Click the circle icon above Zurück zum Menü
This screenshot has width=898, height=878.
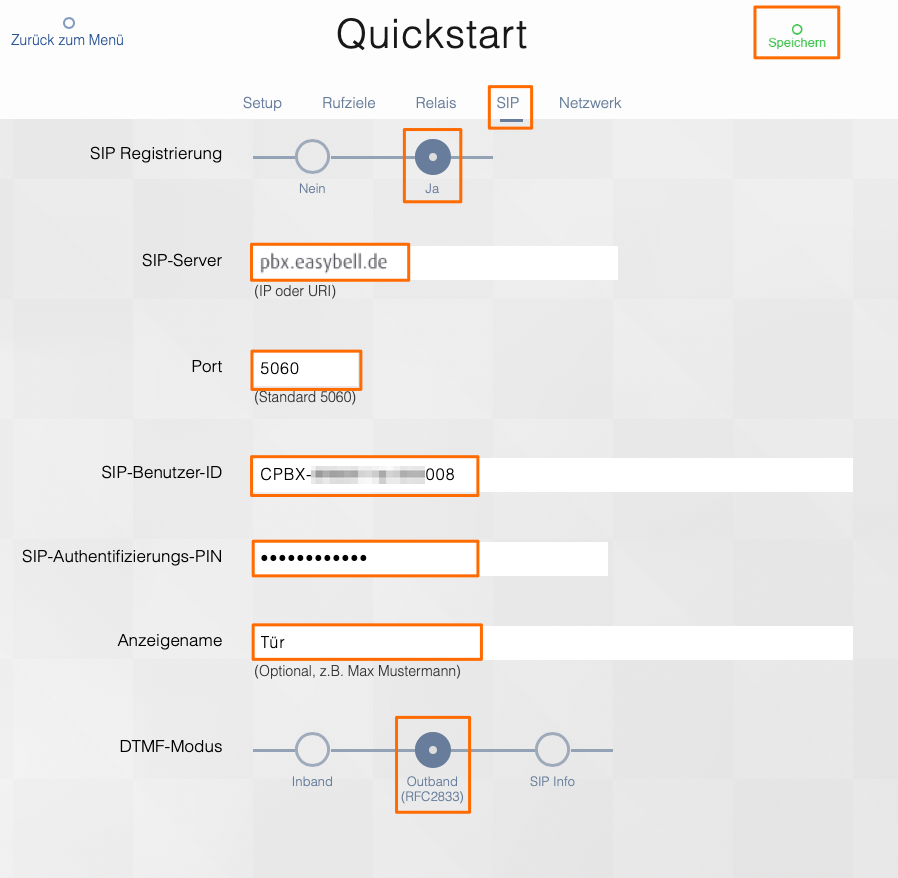coord(69,23)
